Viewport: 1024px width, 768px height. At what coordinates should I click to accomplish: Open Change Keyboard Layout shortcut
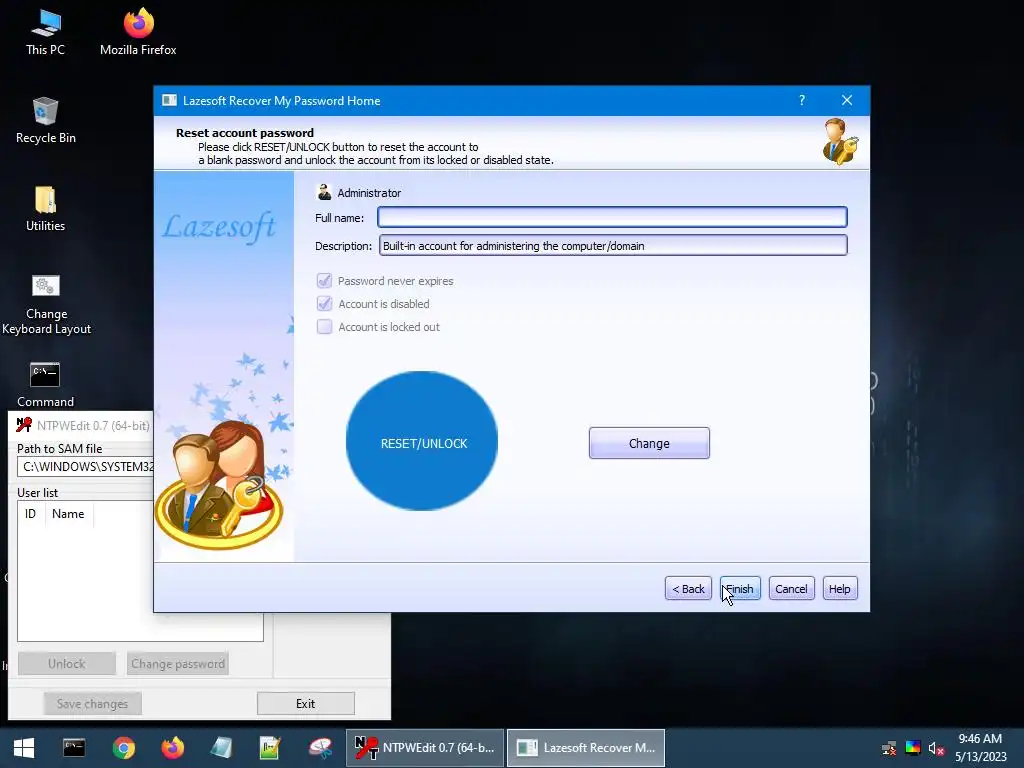[x=46, y=304]
